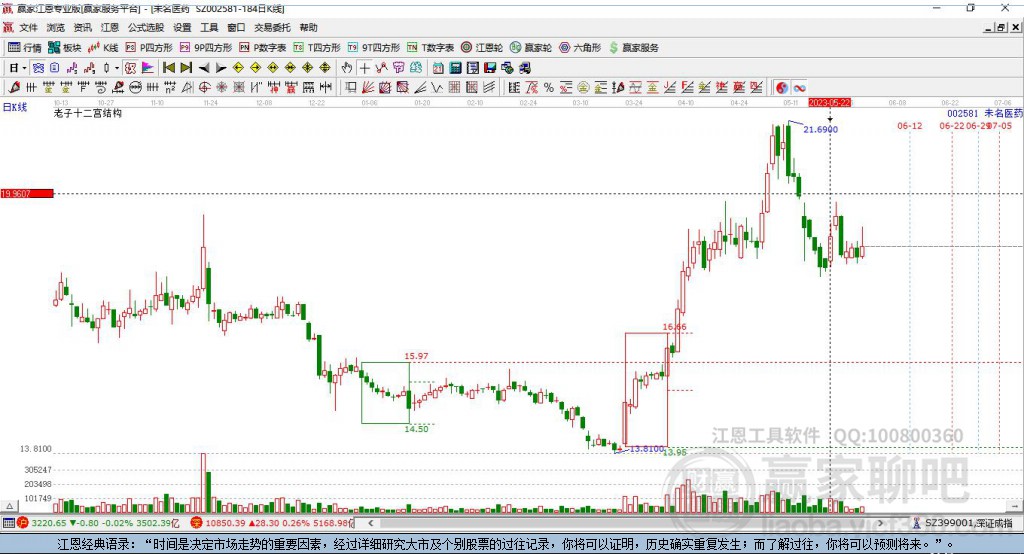Open the 浏览 menu
Viewport: 1024px width, 554px height.
[56, 27]
